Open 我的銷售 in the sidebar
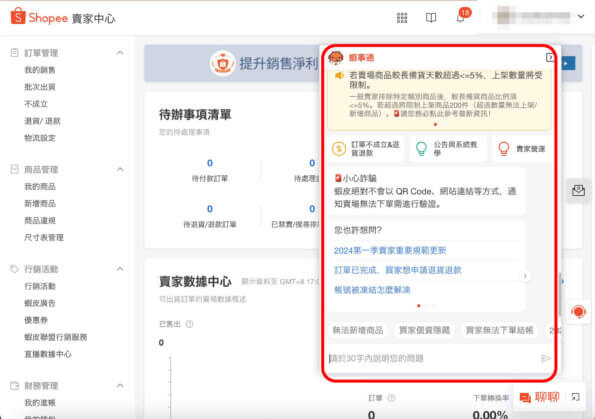595x419 pixels. pyautogui.click(x=40, y=70)
